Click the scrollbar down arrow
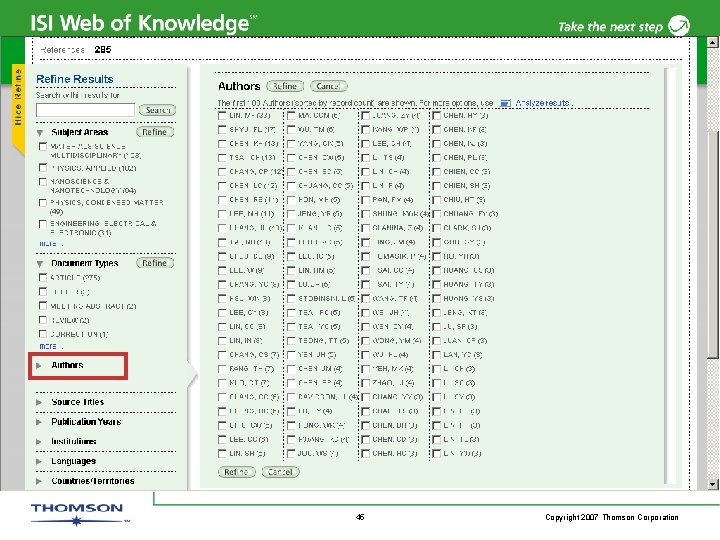Viewport: 720px width, 540px height. (x=712, y=484)
